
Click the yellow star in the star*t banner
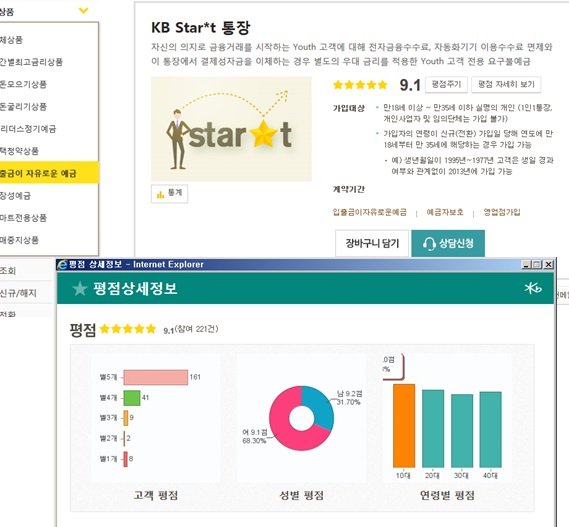pos(264,134)
